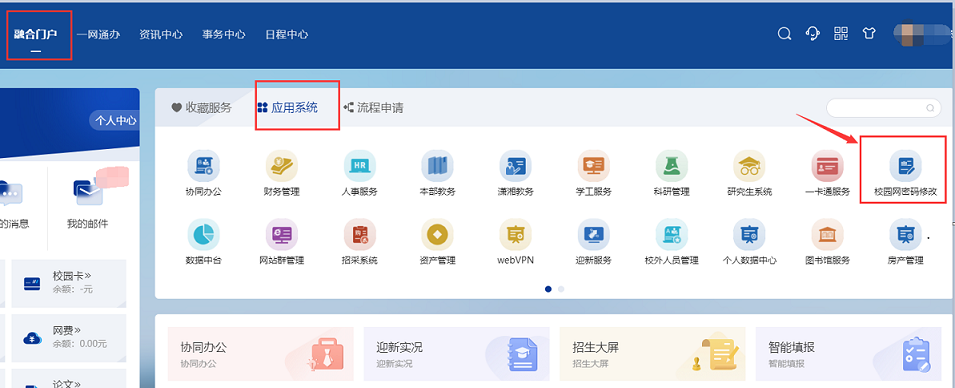955x388 pixels.
Task: Open the 校外人员管理 app icon
Action: click(x=671, y=234)
